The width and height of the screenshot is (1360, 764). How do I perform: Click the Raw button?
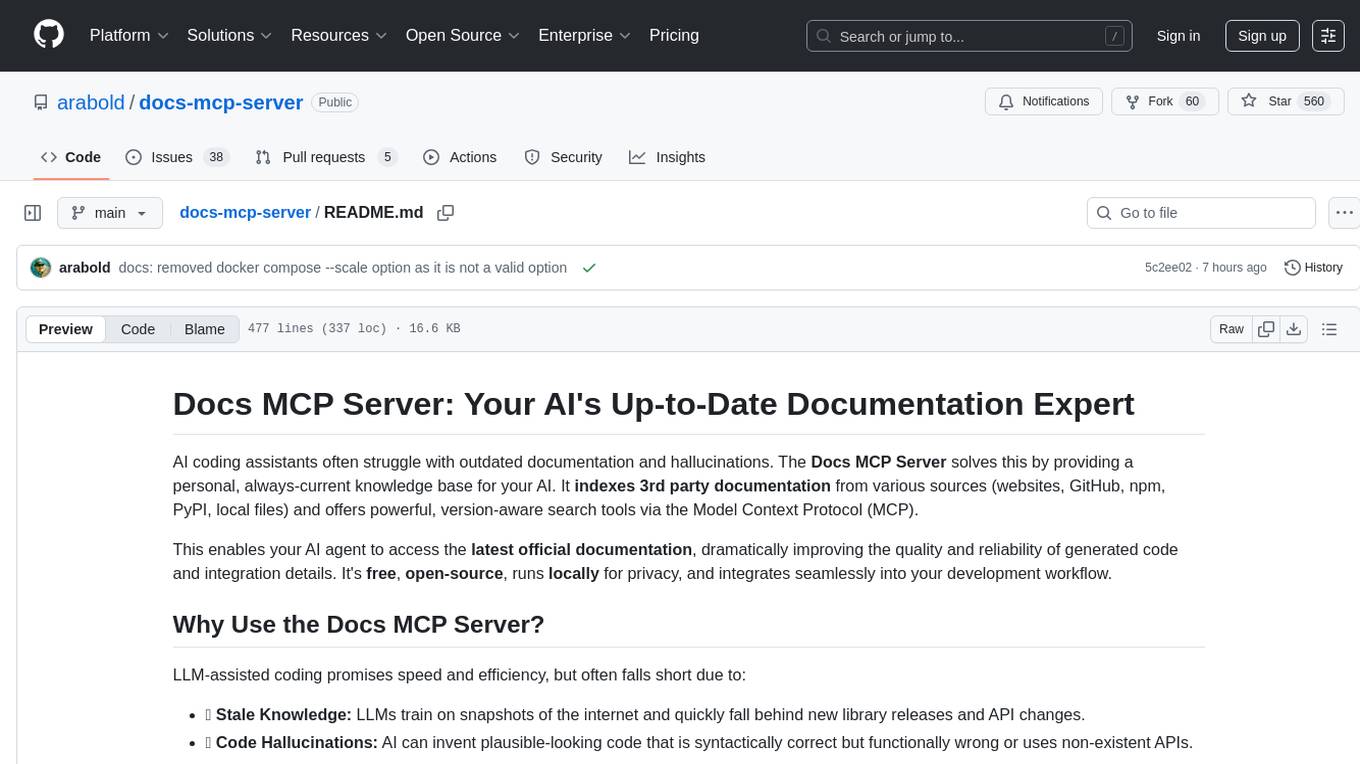click(1231, 329)
